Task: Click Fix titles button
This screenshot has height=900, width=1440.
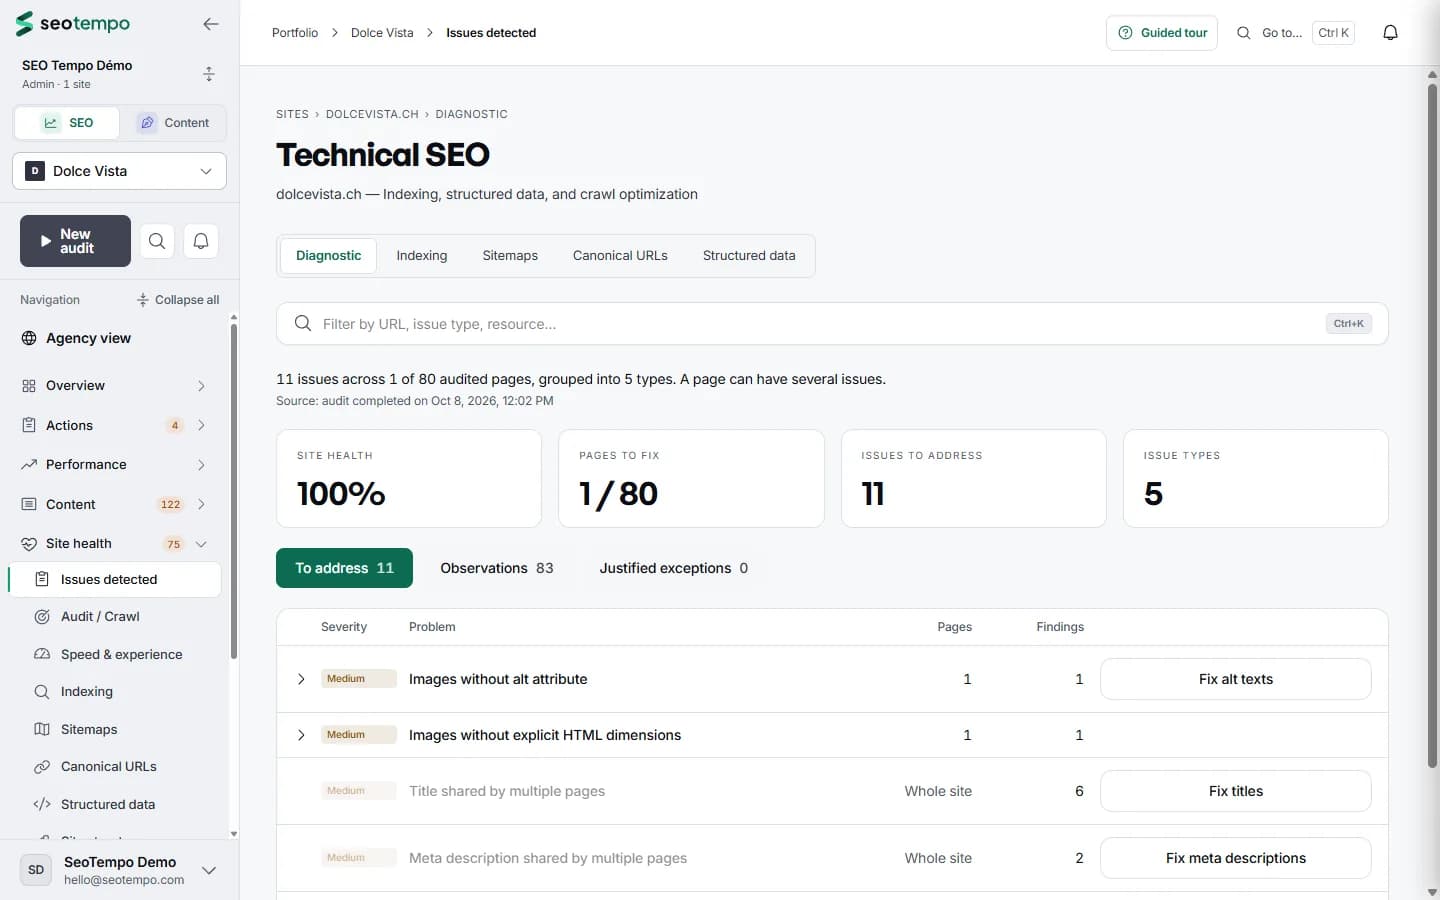Action: pos(1236,791)
